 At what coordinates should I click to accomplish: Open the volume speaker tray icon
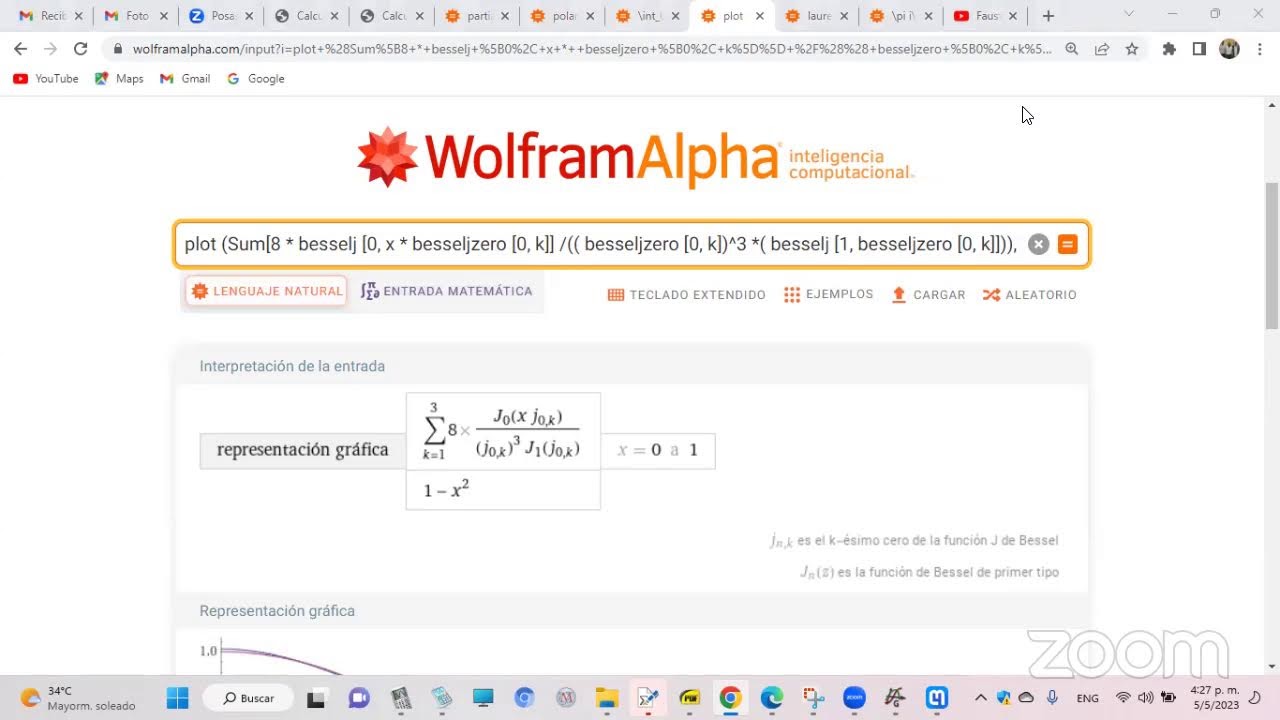coord(1145,698)
